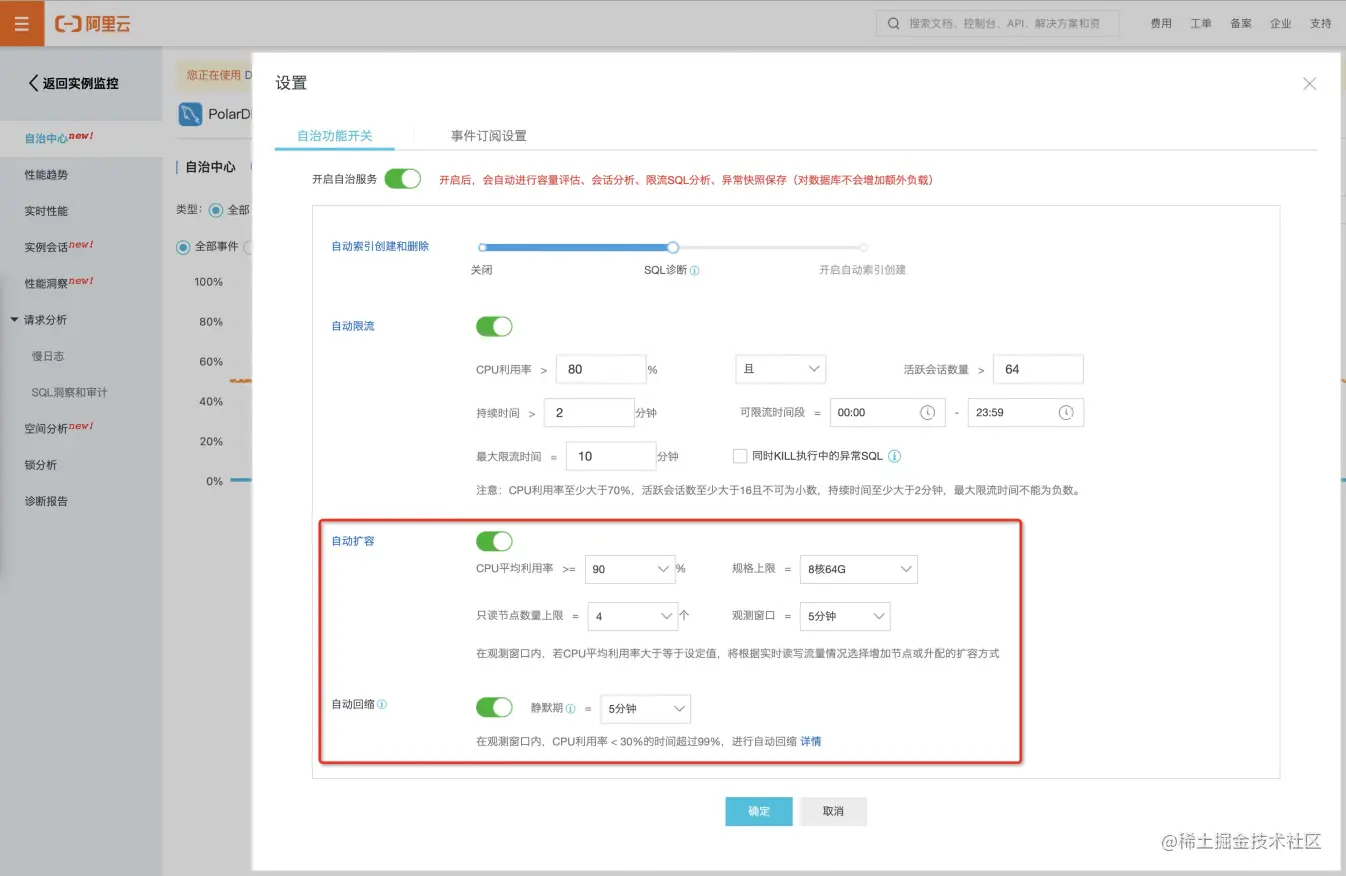This screenshot has width=1346, height=876.
Task: Toggle the 自动回缩 switch
Action: click(494, 708)
